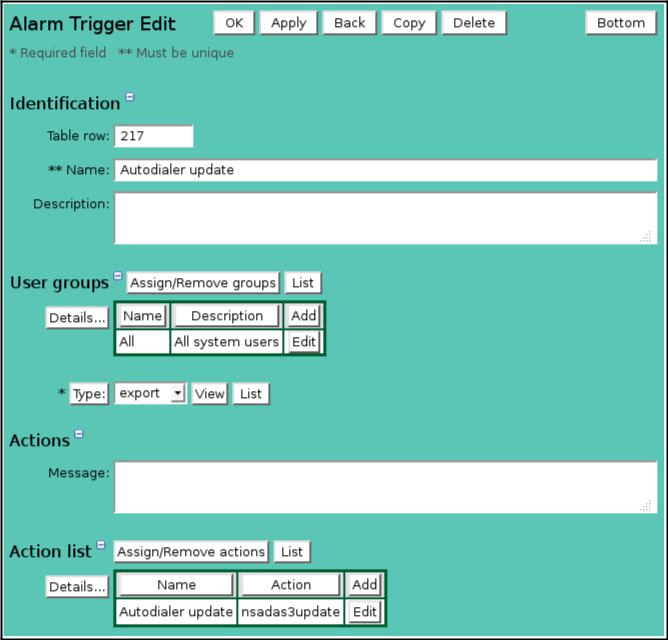
Task: Delete the alarm trigger
Action: click(474, 23)
